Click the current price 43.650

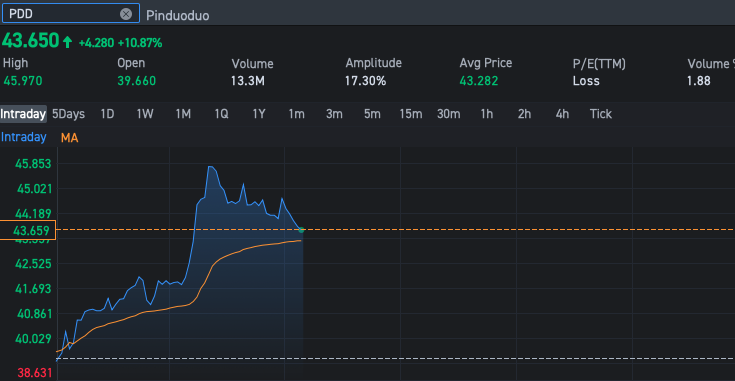30,41
